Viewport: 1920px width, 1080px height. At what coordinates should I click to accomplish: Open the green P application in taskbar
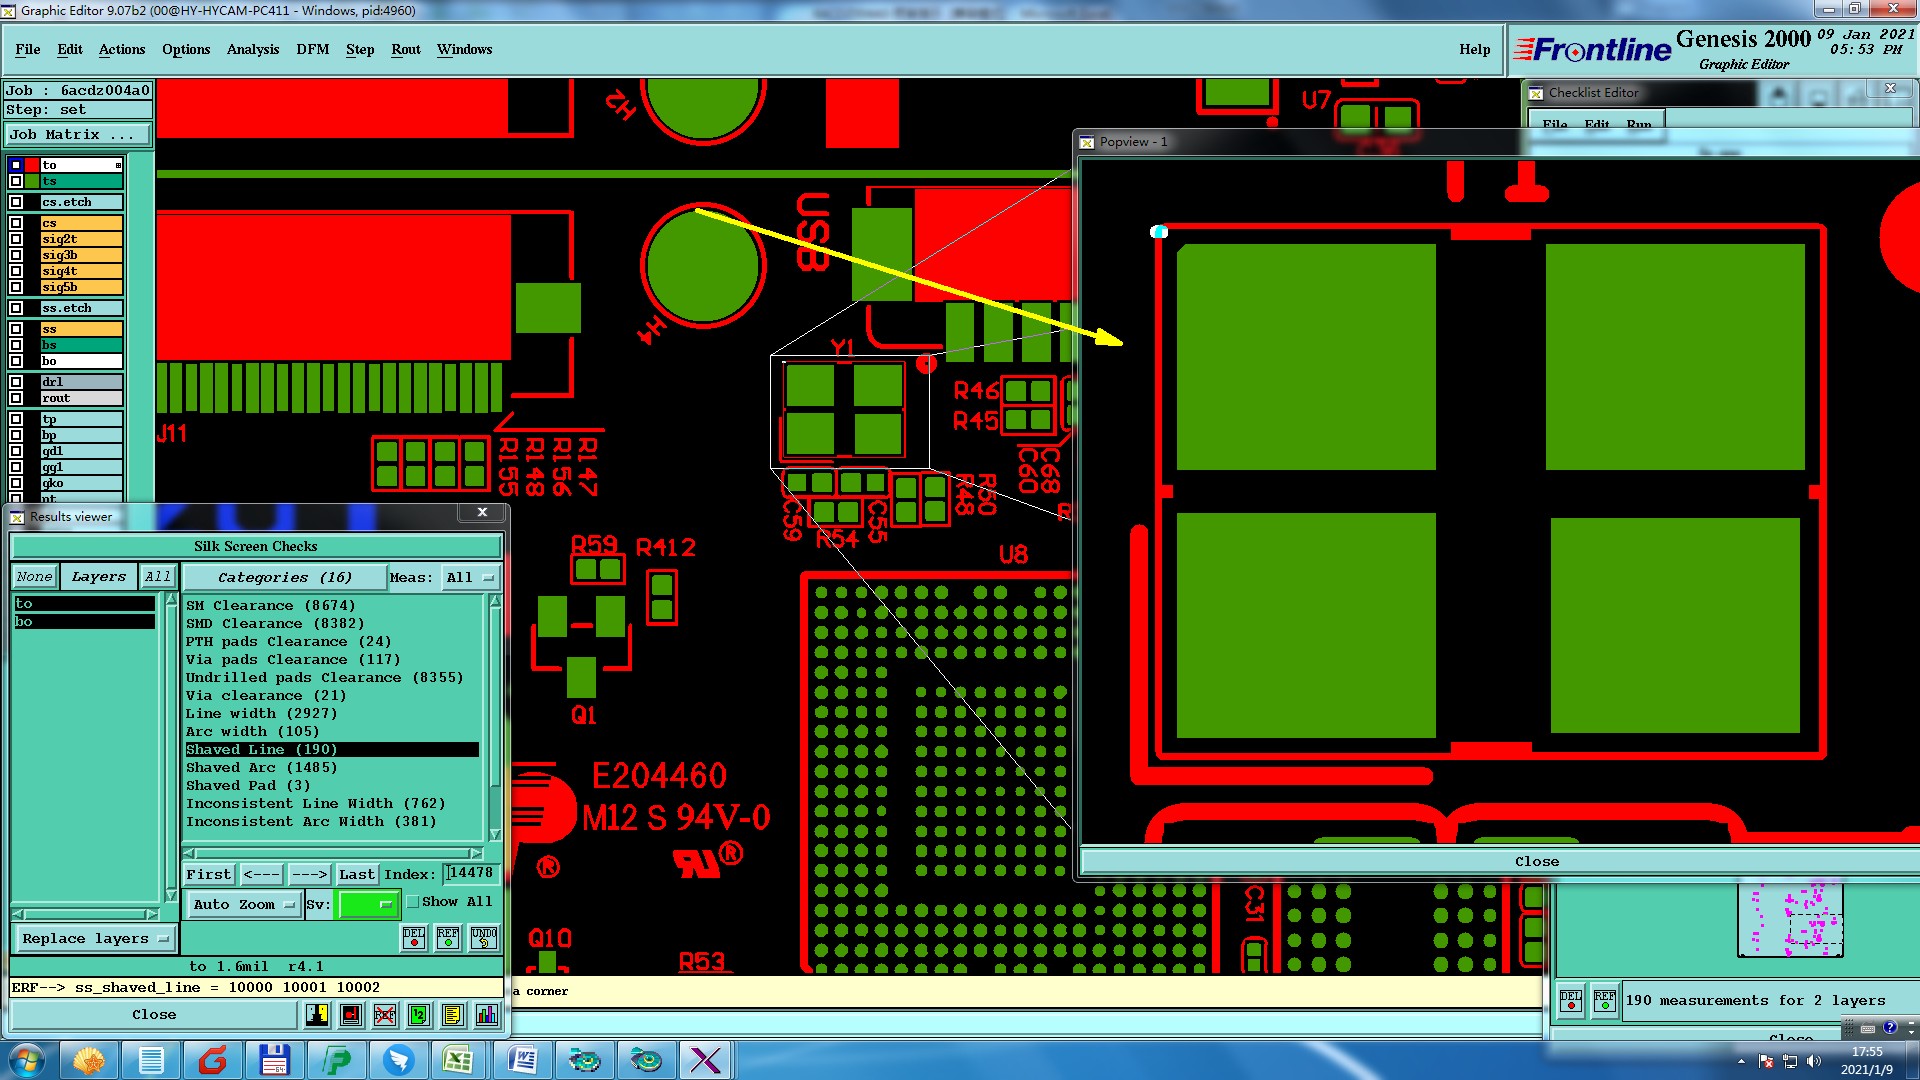coord(337,1060)
